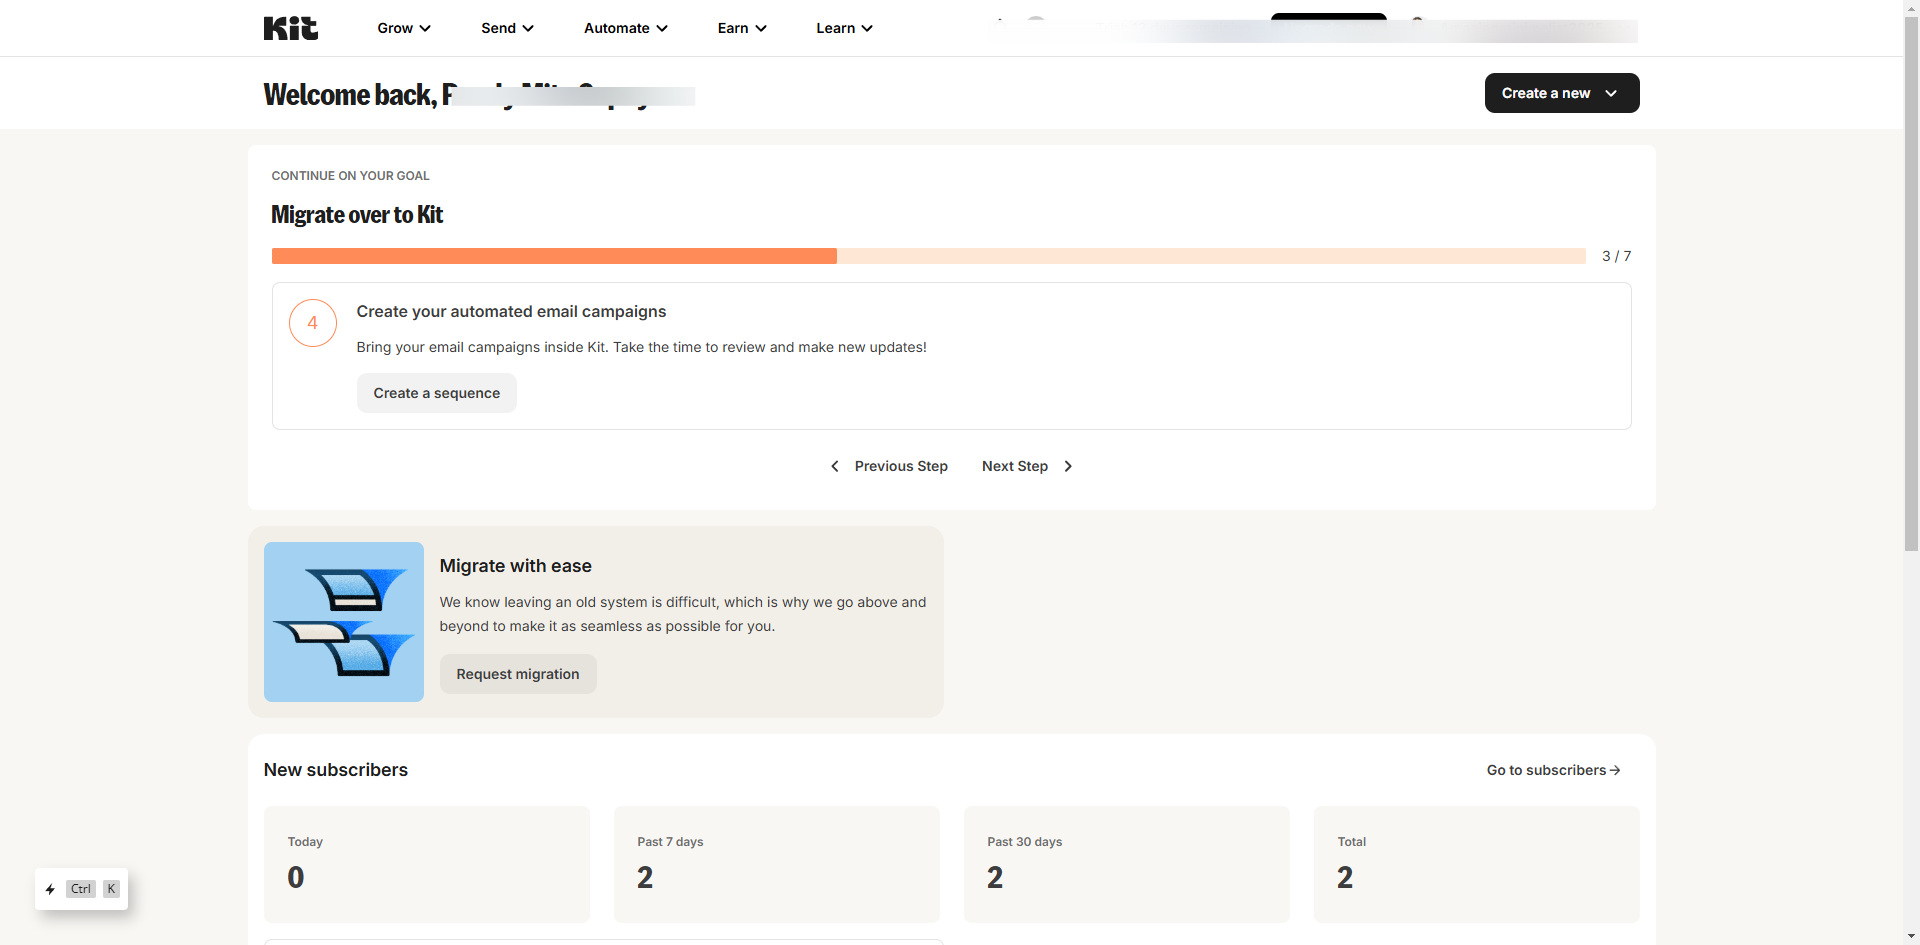1920x945 pixels.
Task: Click the Total subscribers card
Action: (x=1477, y=864)
